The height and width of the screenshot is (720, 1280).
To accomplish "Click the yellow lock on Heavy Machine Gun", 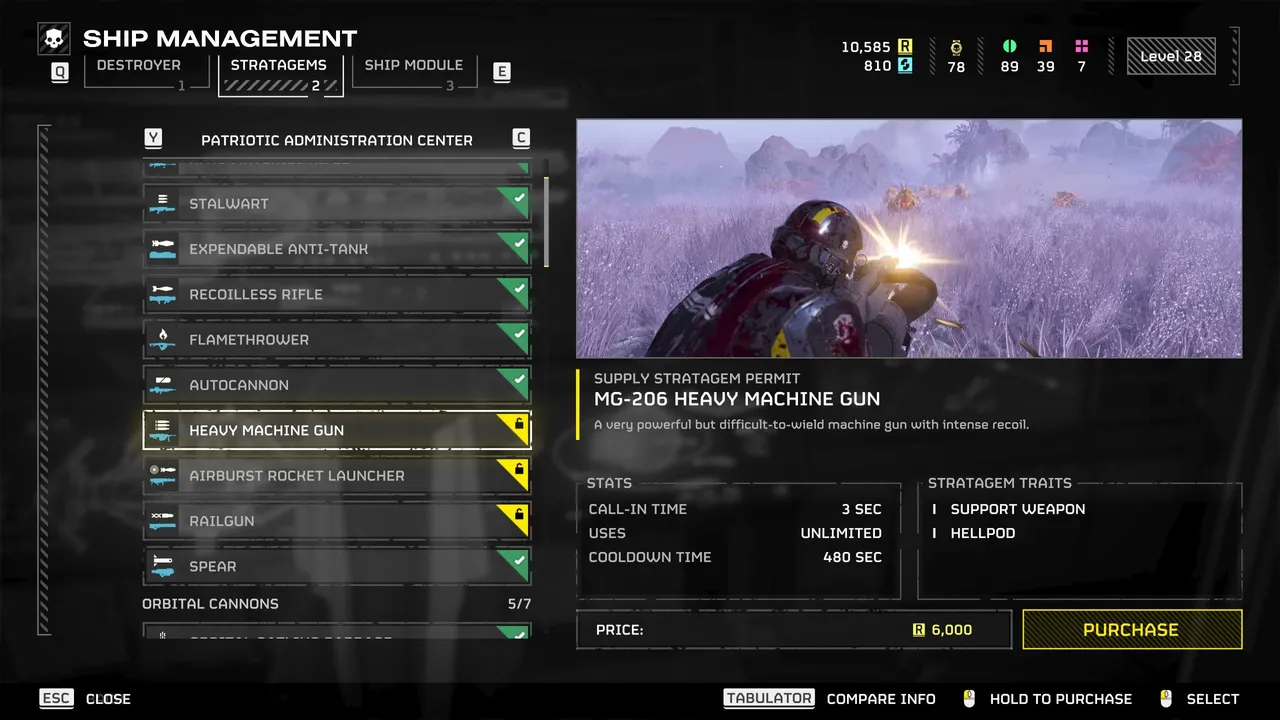I will (518, 425).
